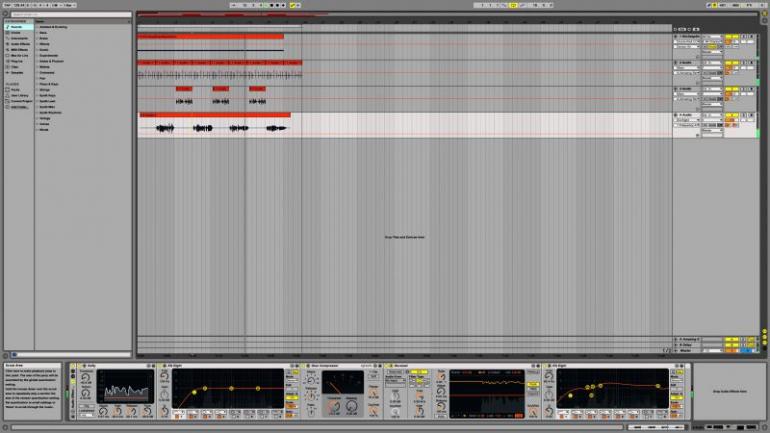Select the Instruments browser category
The image size is (770, 433).
click(x=19, y=38)
